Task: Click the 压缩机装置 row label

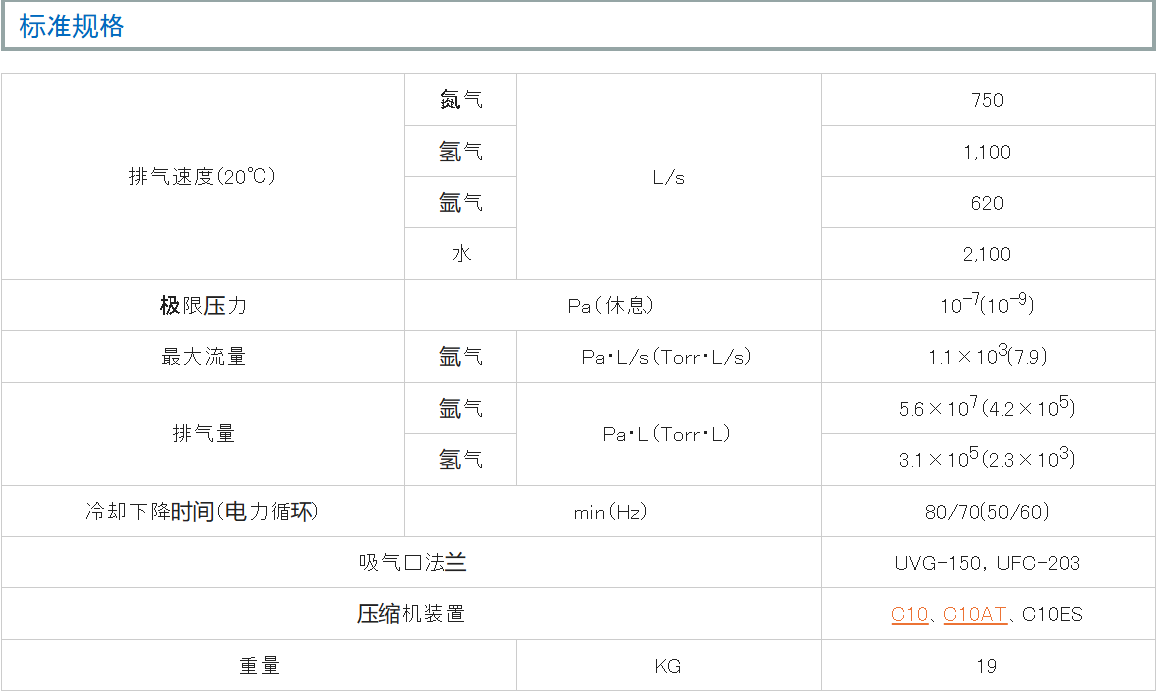Action: click(x=411, y=614)
